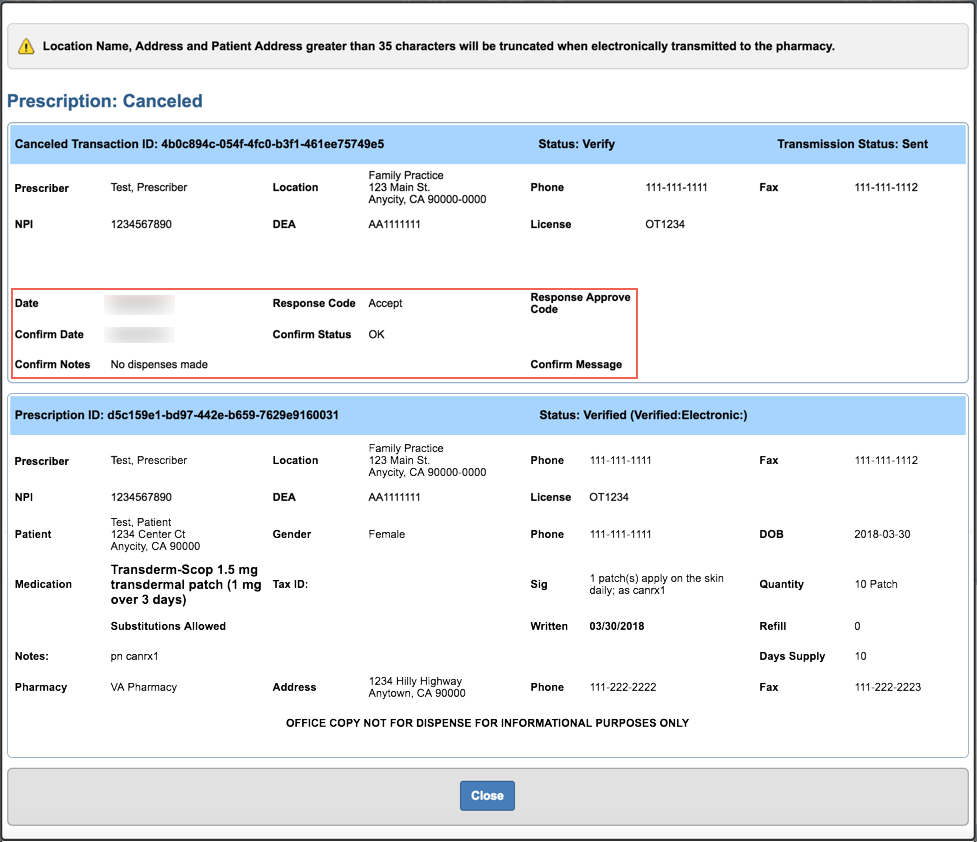Click the blurred Confirm Date value
977x842 pixels.
(x=140, y=334)
